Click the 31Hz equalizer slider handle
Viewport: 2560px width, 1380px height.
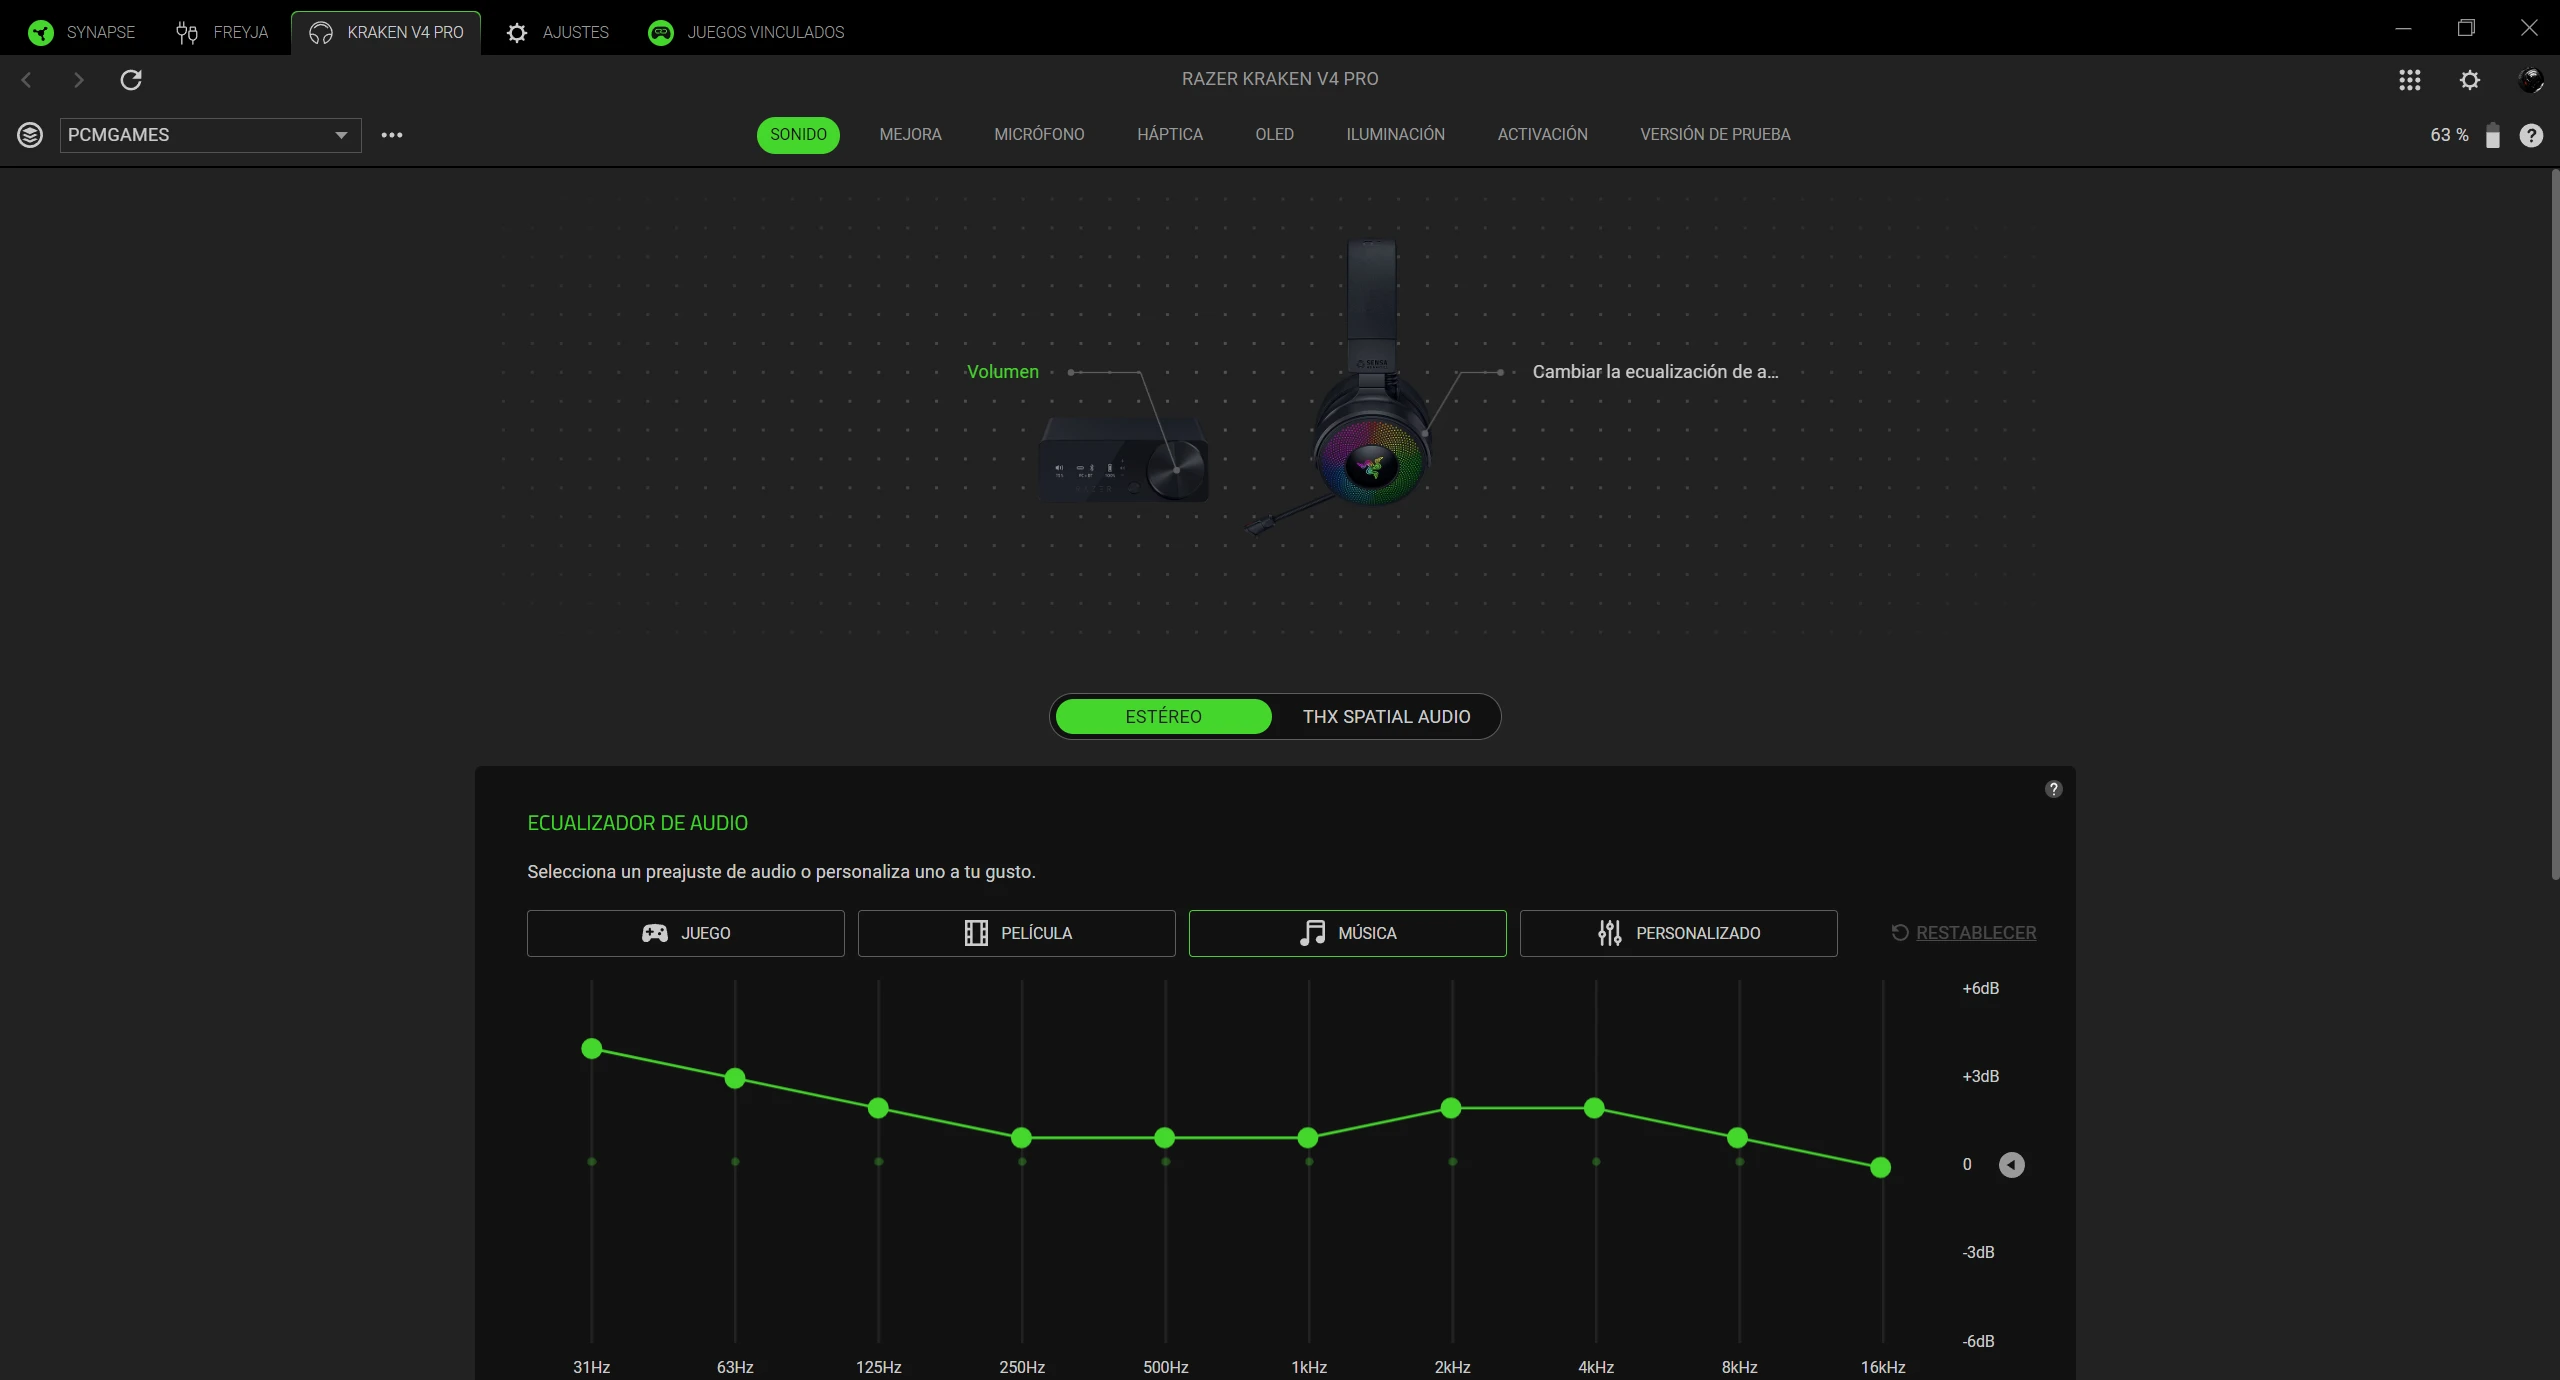point(592,1049)
